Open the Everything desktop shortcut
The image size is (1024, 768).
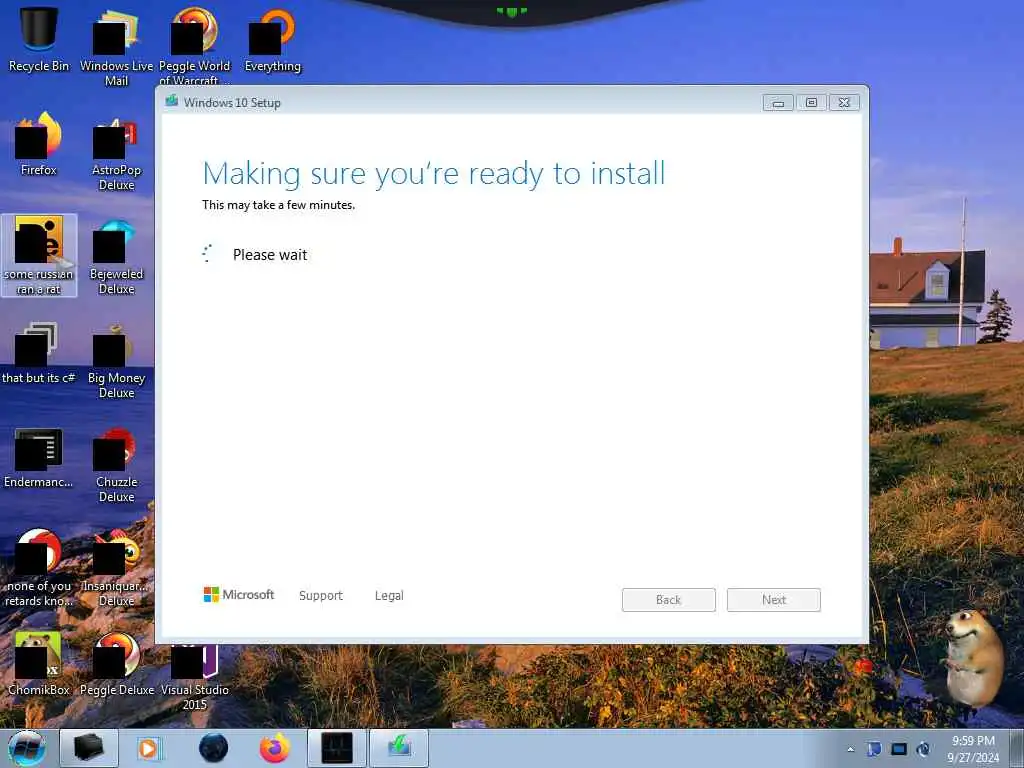click(x=272, y=39)
